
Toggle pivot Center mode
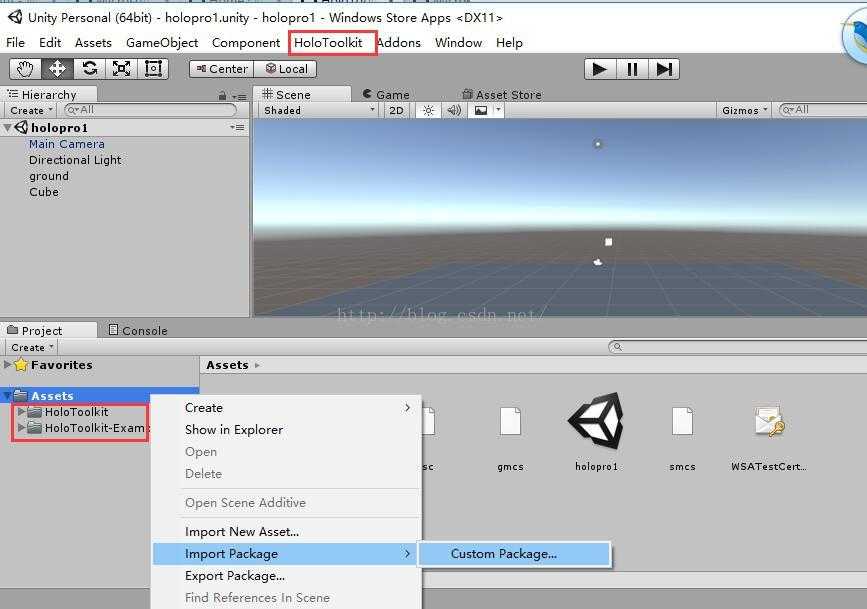pos(222,69)
